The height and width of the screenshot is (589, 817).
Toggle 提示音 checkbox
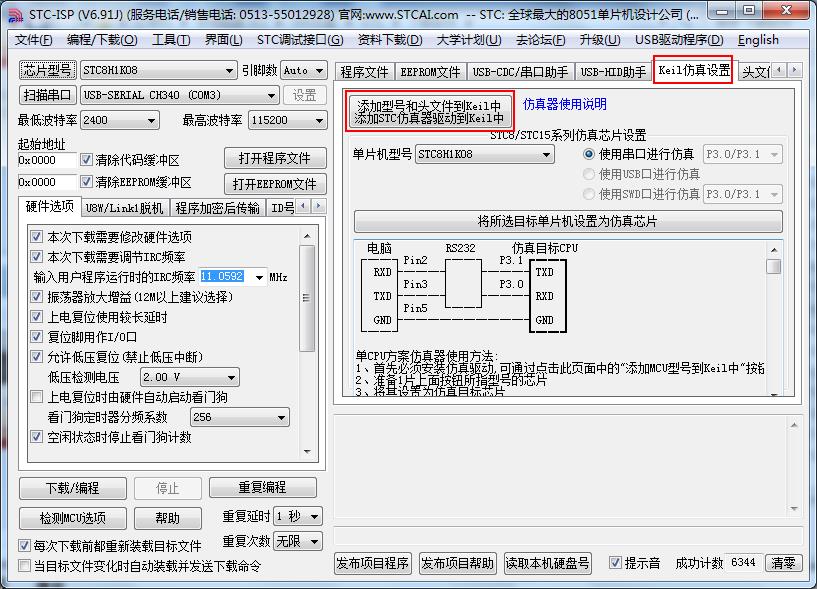615,562
